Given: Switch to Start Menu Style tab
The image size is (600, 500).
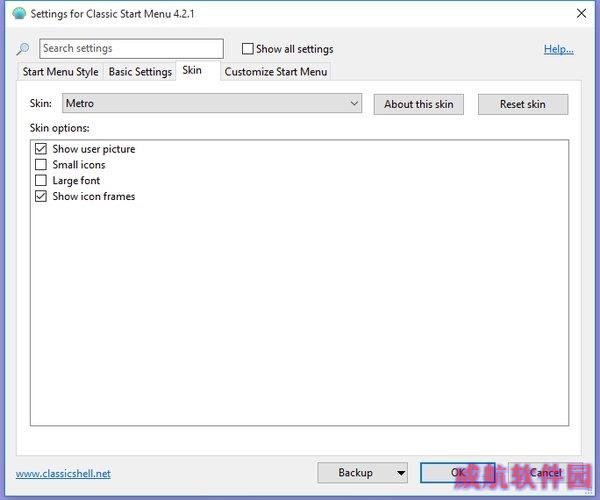Looking at the screenshot, I should (60, 72).
